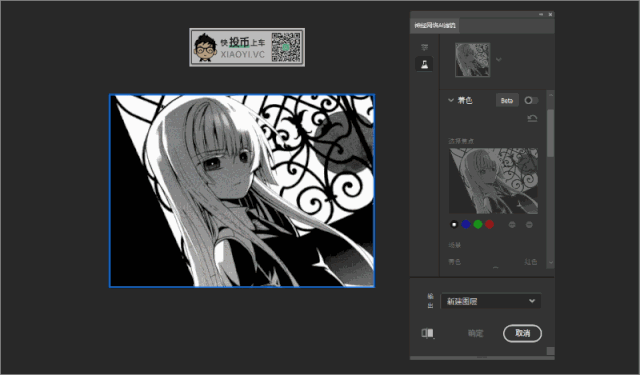Open the beta filters flask icon
Viewport: 640px width, 375px height.
pyautogui.click(x=424, y=64)
